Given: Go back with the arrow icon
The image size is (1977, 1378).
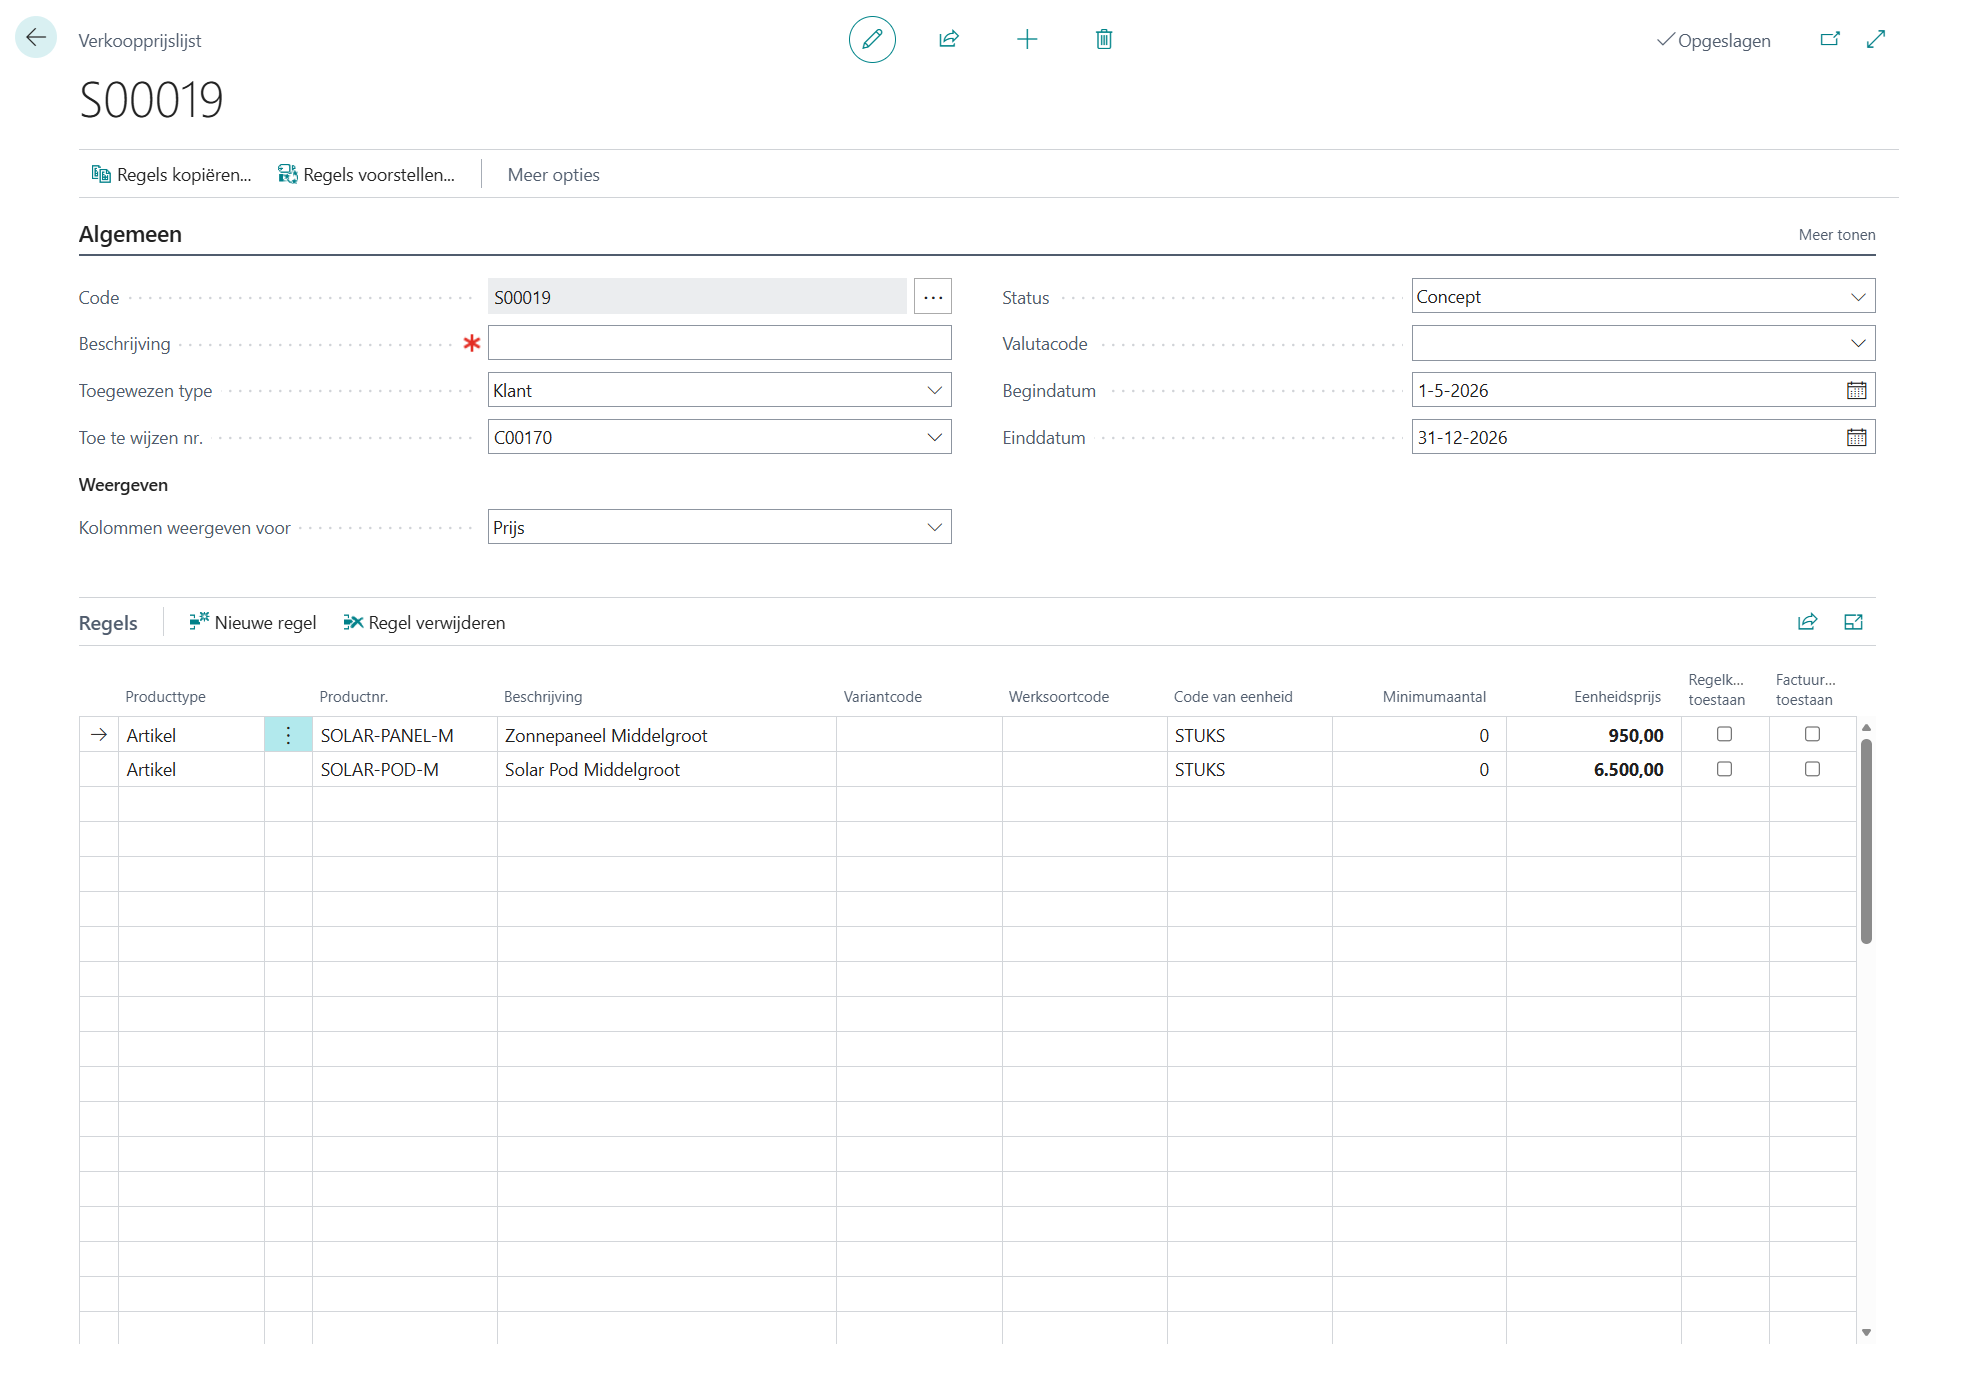Looking at the screenshot, I should click(36, 38).
